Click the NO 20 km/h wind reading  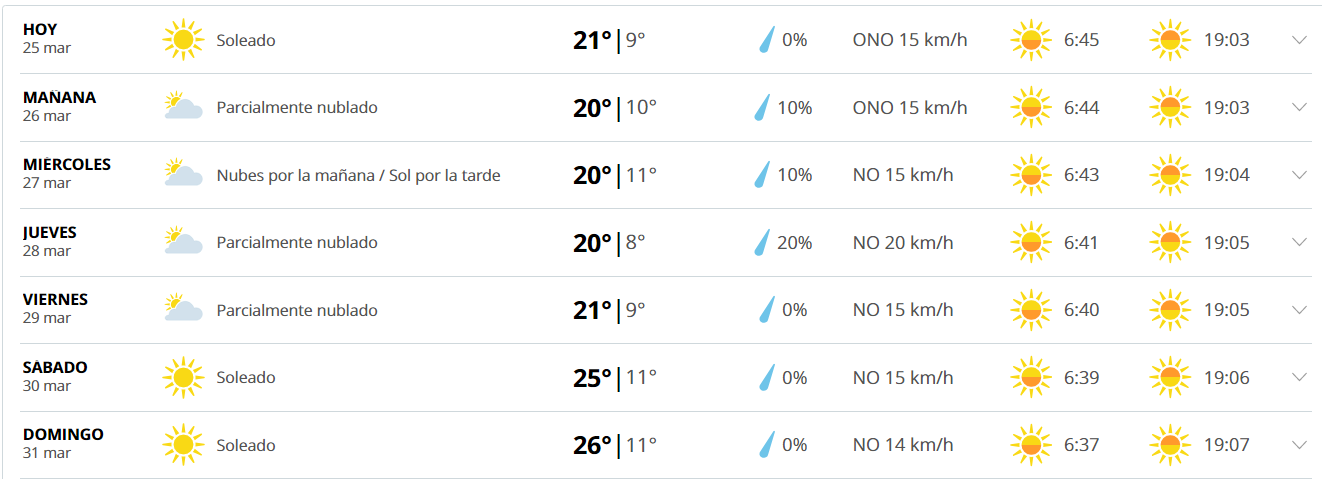902,243
